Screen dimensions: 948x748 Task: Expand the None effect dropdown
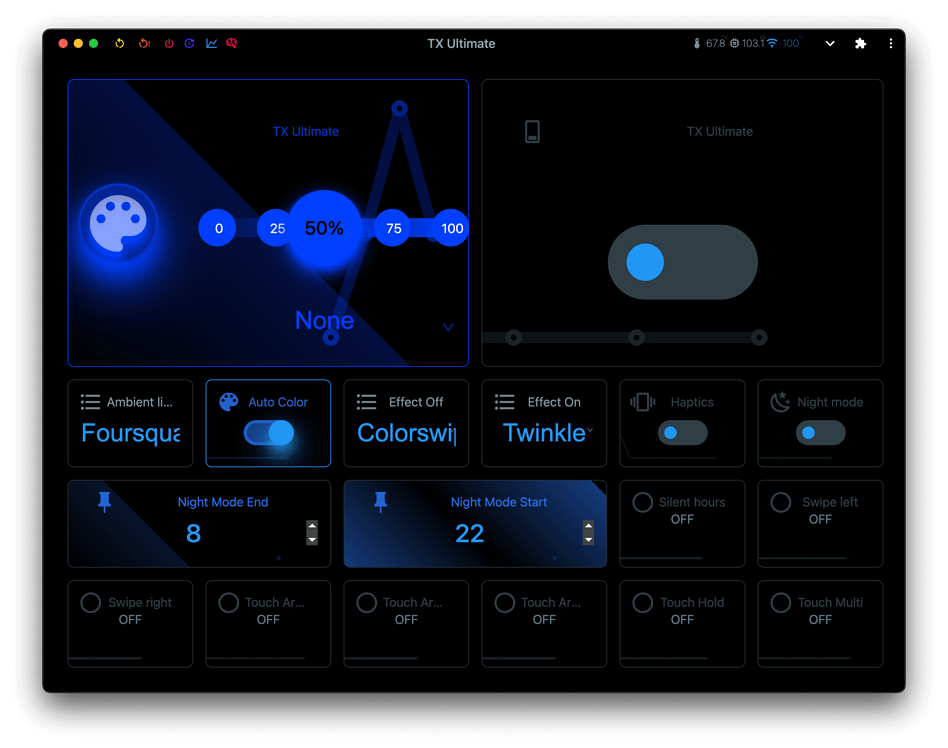tap(448, 327)
